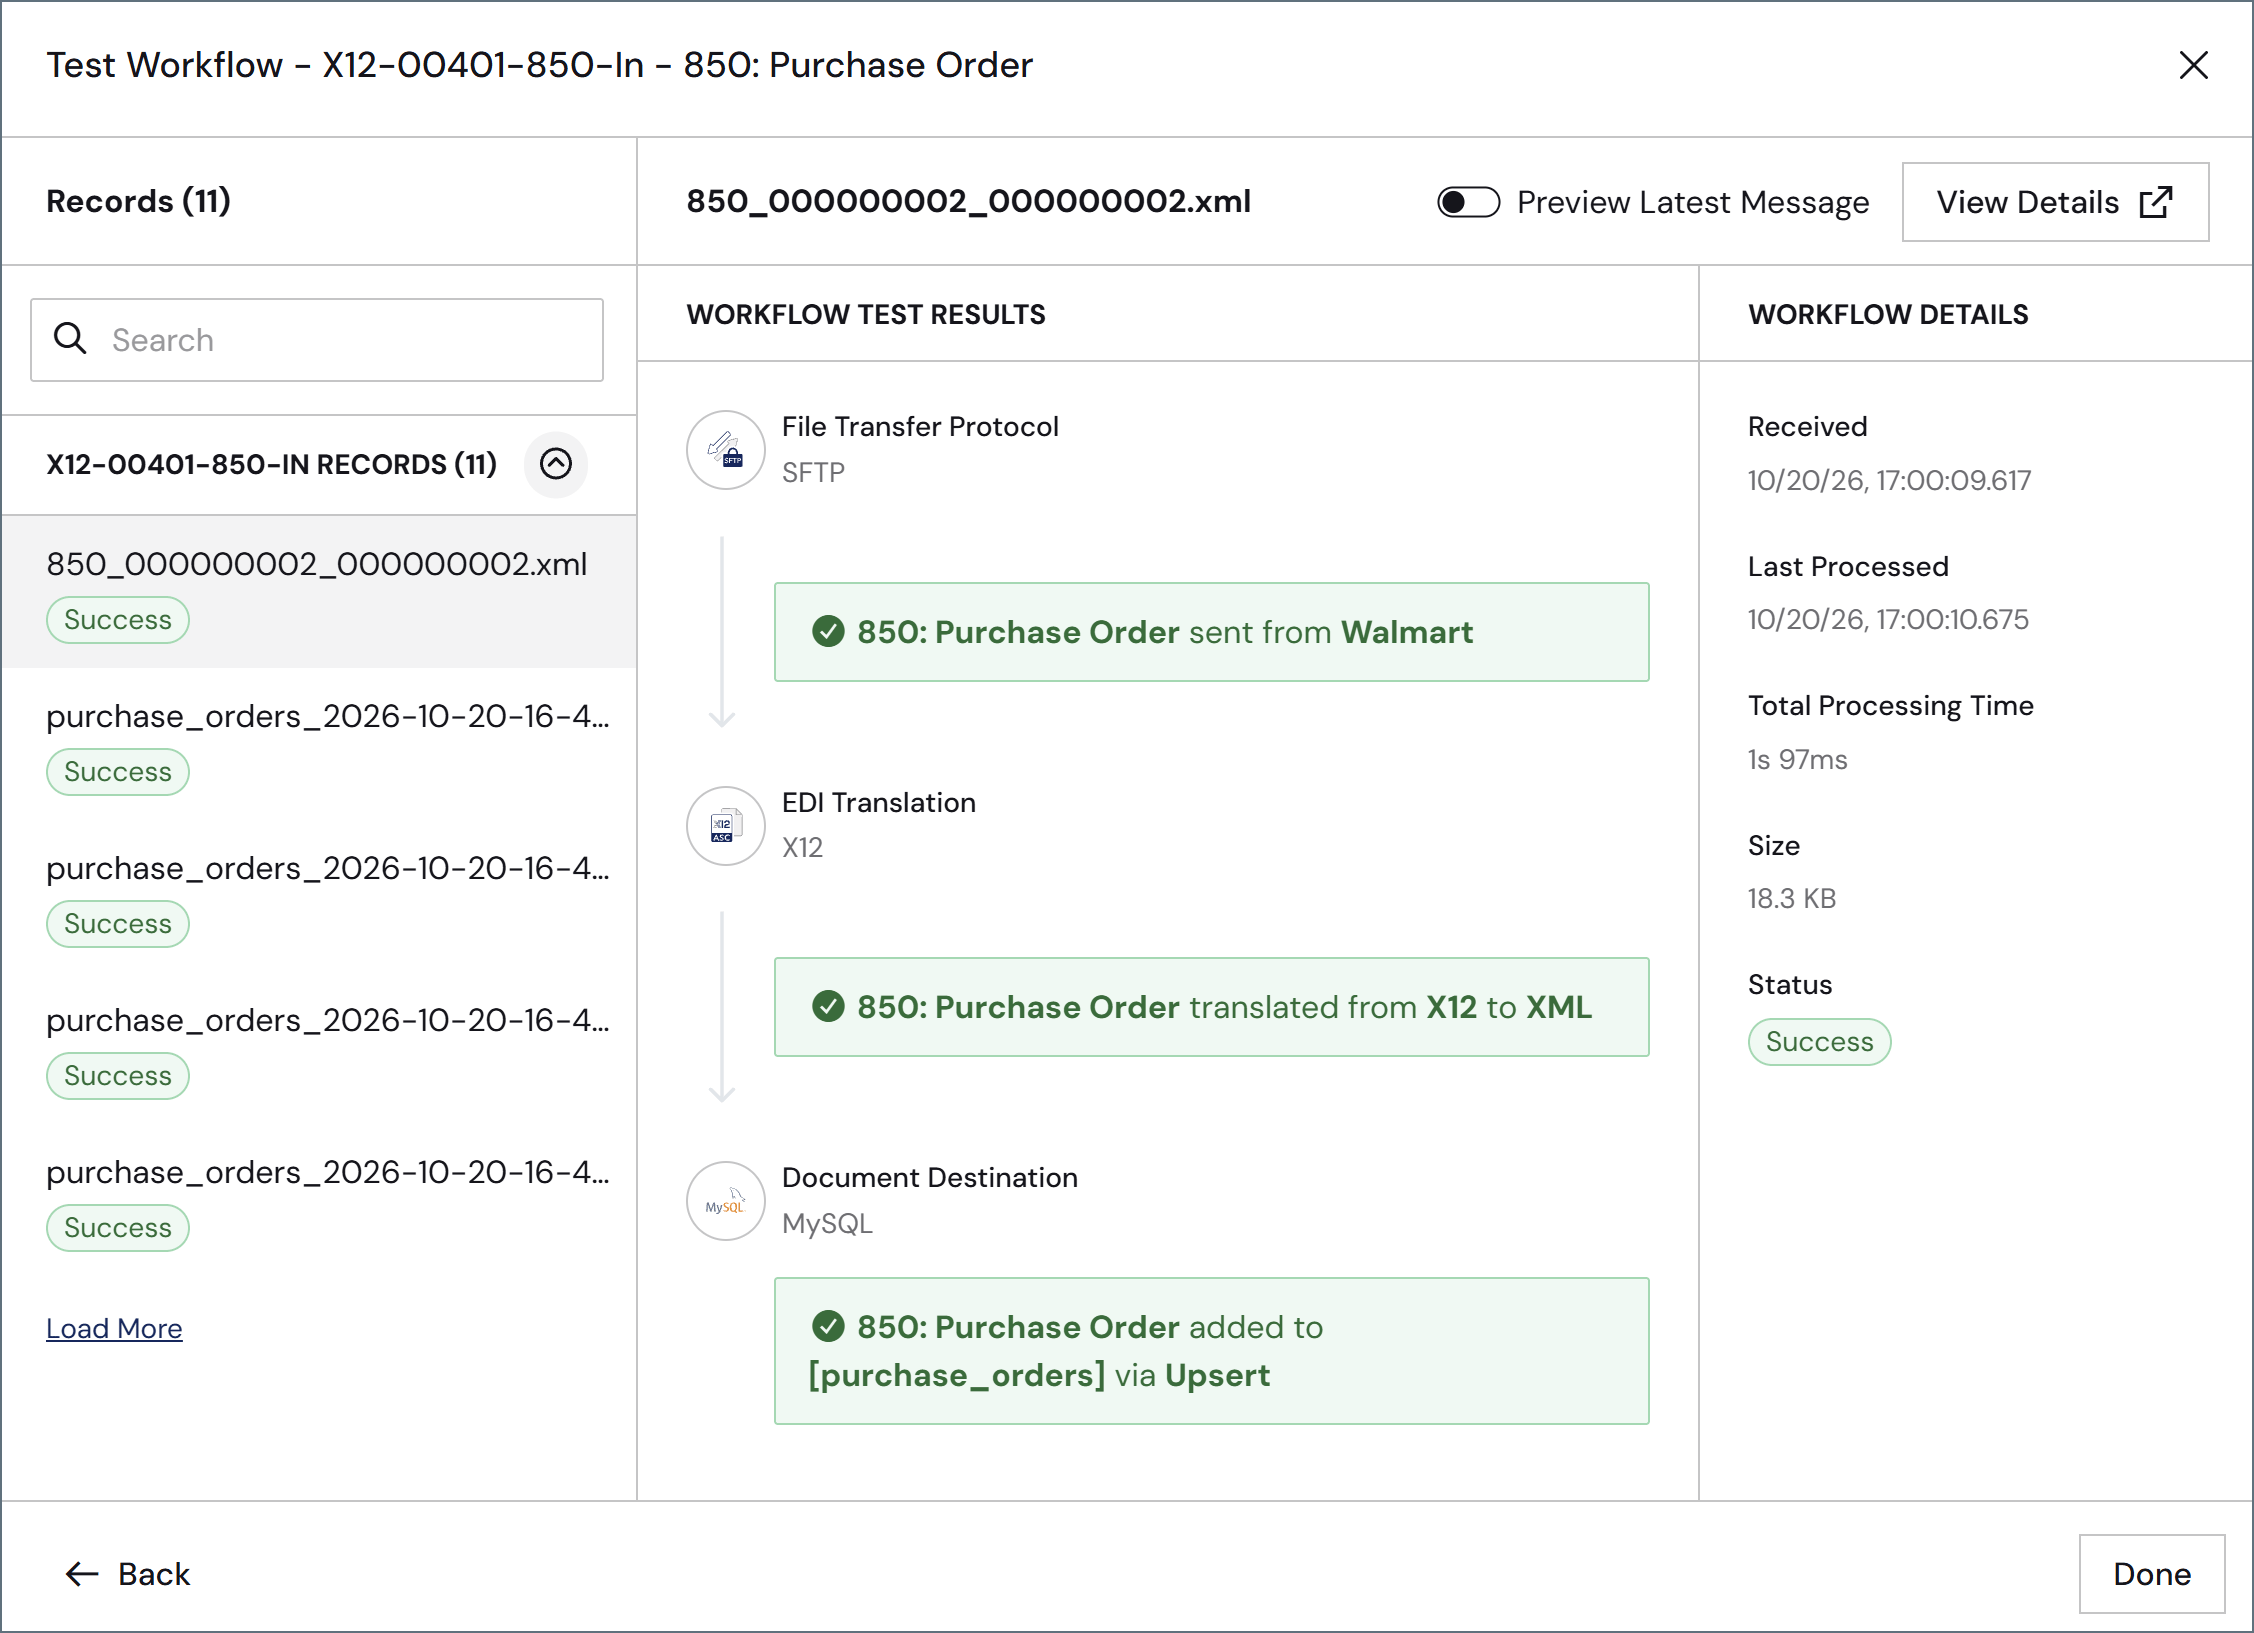Select record 850_000000002_000000002.xml

(x=319, y=592)
